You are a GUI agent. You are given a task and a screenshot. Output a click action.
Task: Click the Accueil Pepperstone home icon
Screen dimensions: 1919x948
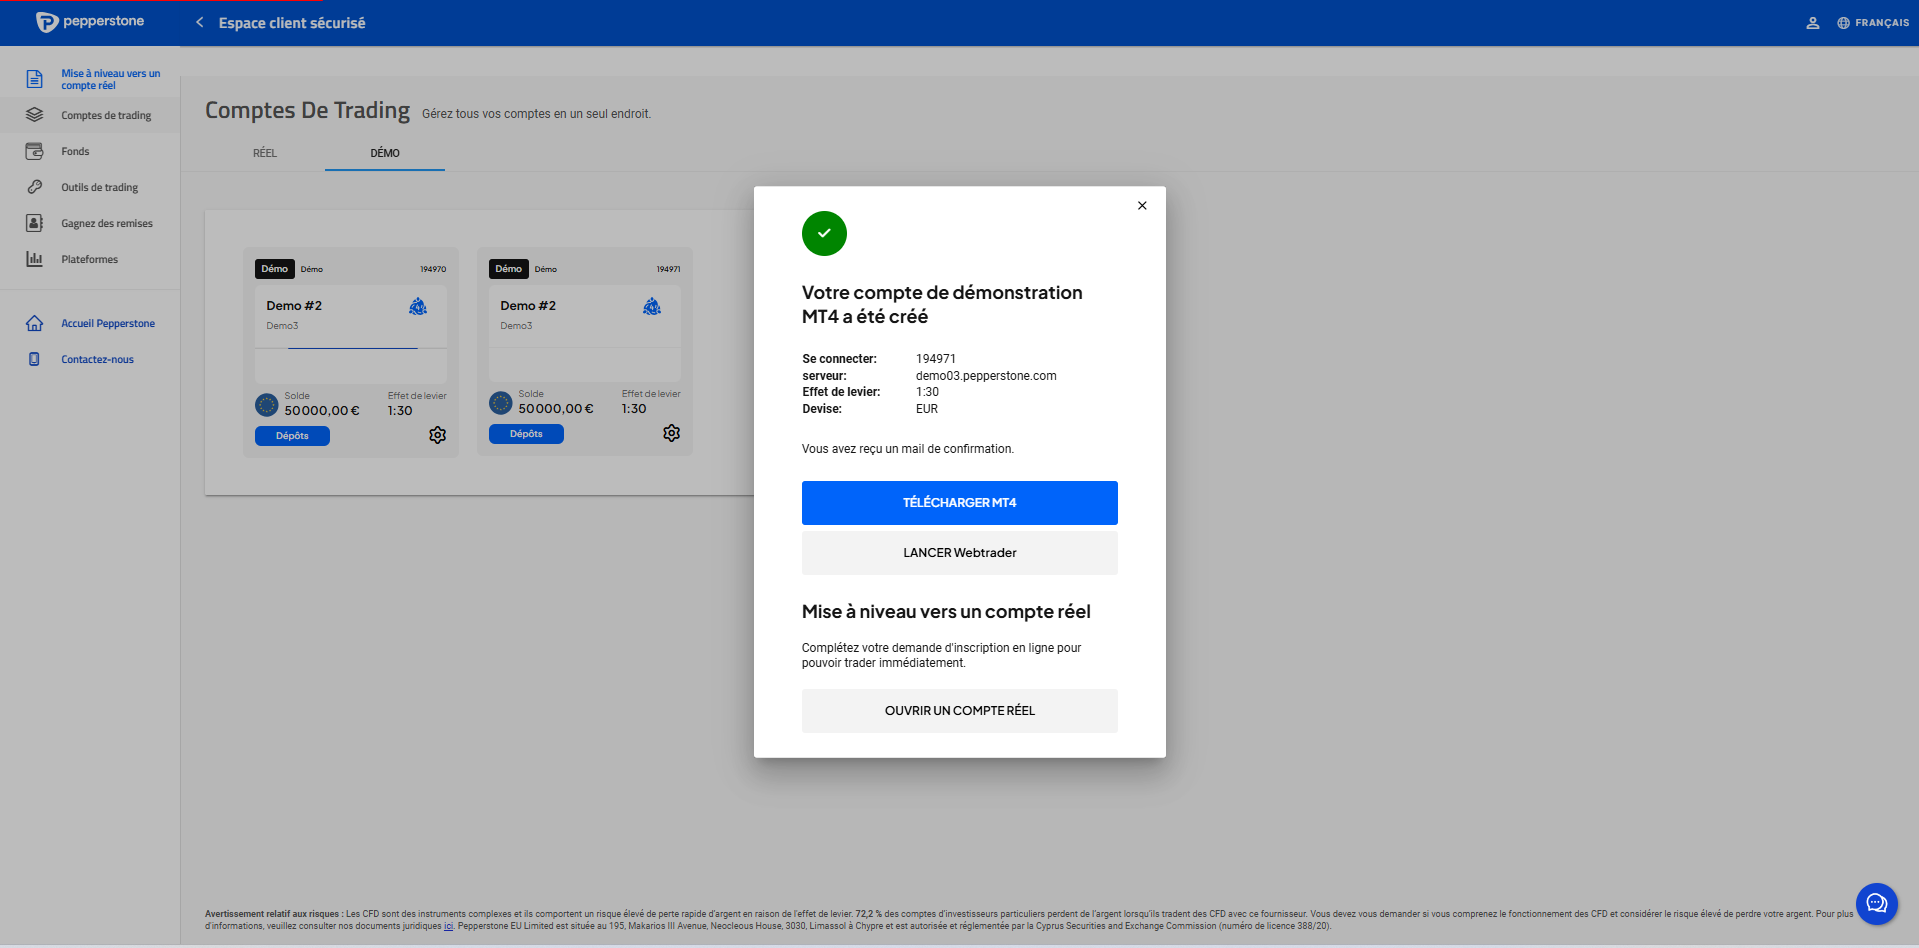(34, 323)
